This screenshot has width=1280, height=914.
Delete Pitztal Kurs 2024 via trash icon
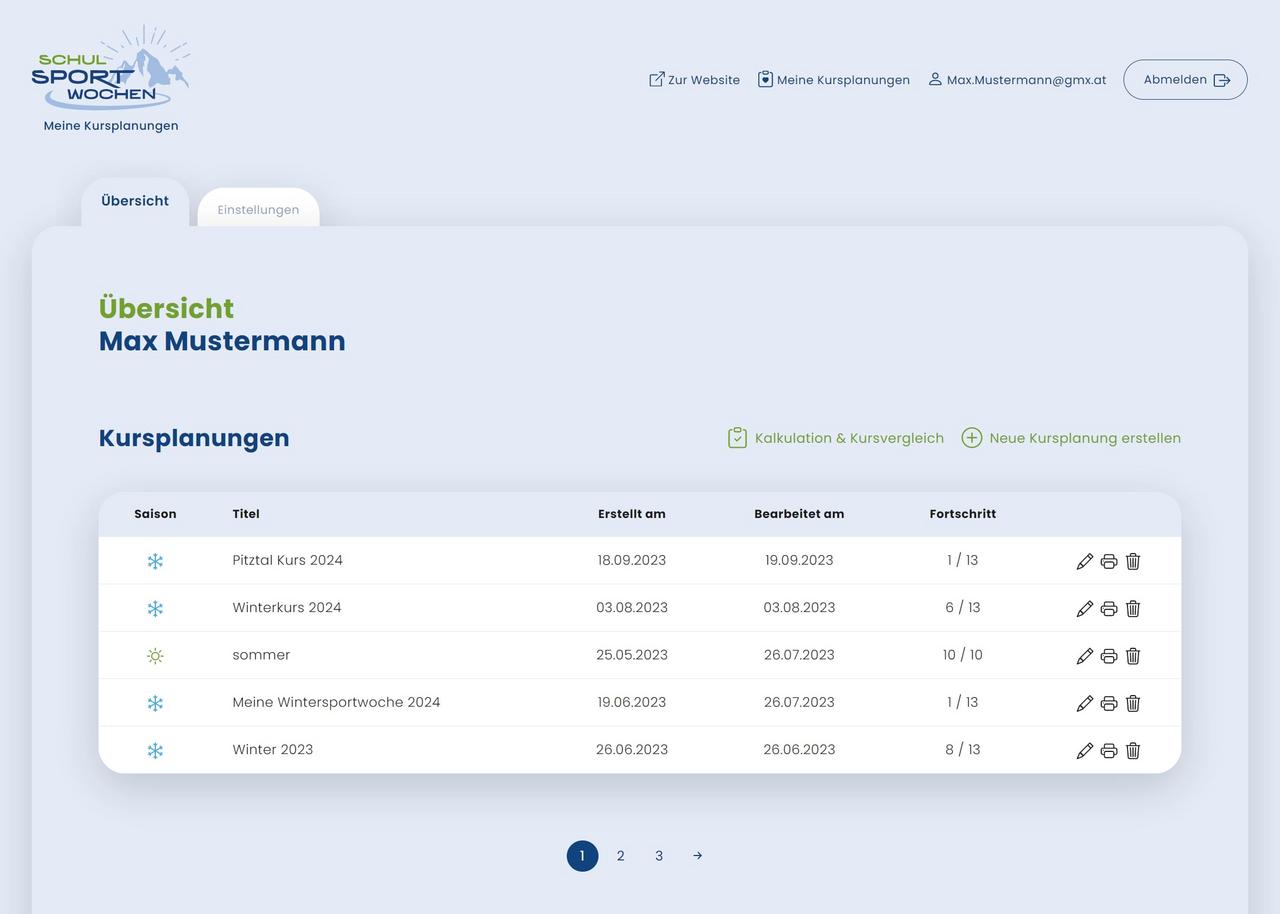1133,561
